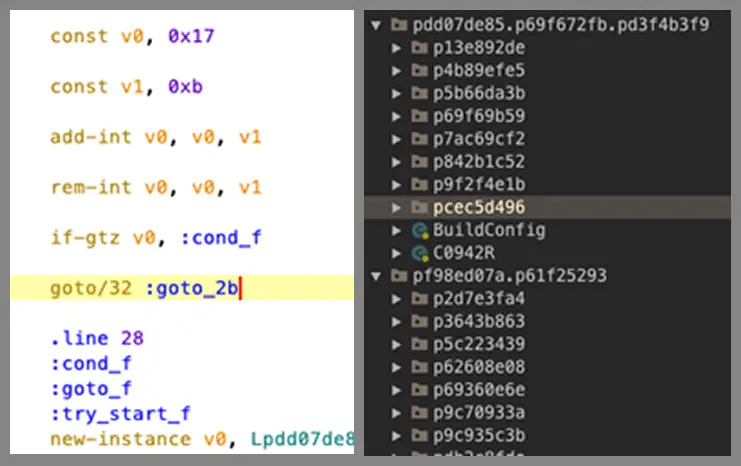Collapse the pdd07de85.p69f672fb.pd3f4b3f9 package arrow
The width and height of the screenshot is (741, 466).
click(x=376, y=25)
